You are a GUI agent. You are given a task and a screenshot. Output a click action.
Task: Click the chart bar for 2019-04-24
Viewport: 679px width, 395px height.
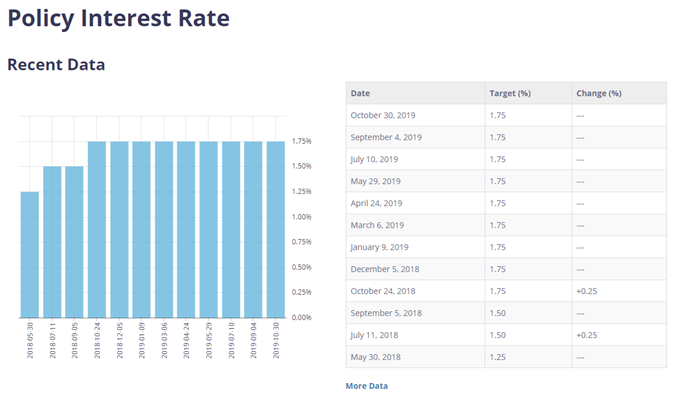point(186,230)
